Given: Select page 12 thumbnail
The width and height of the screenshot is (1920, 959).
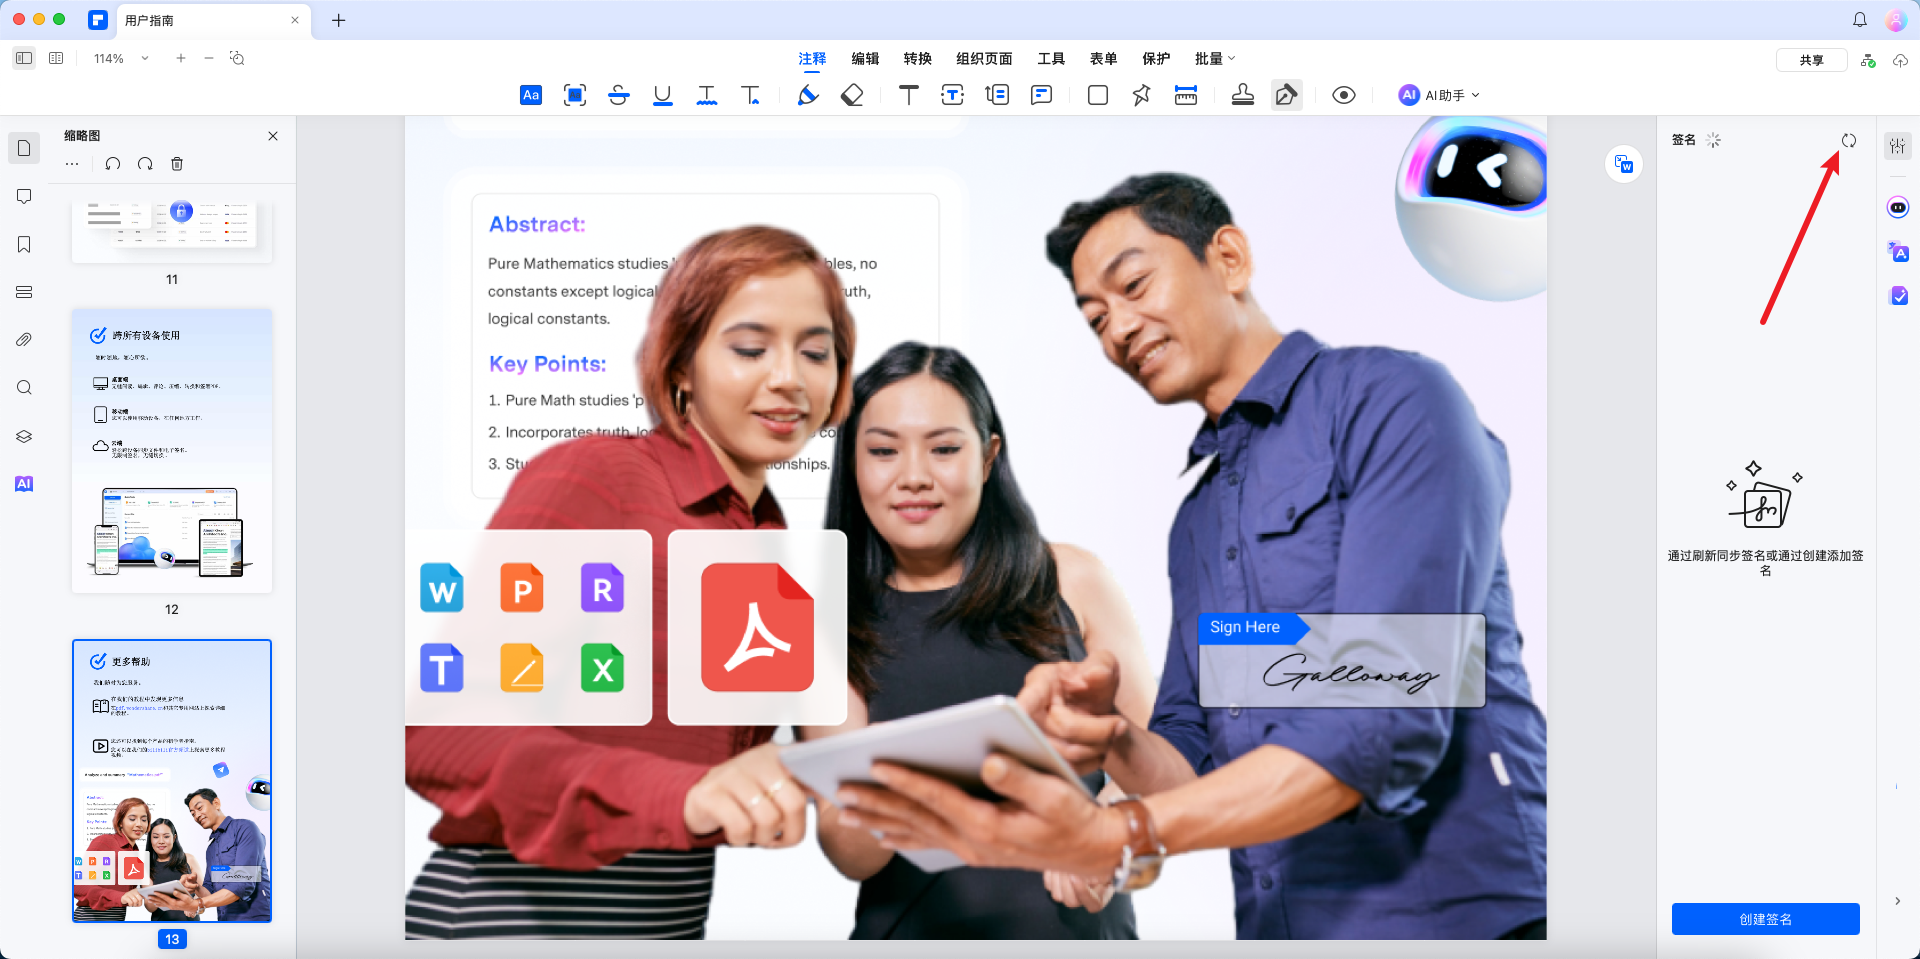Looking at the screenshot, I should pyautogui.click(x=172, y=450).
